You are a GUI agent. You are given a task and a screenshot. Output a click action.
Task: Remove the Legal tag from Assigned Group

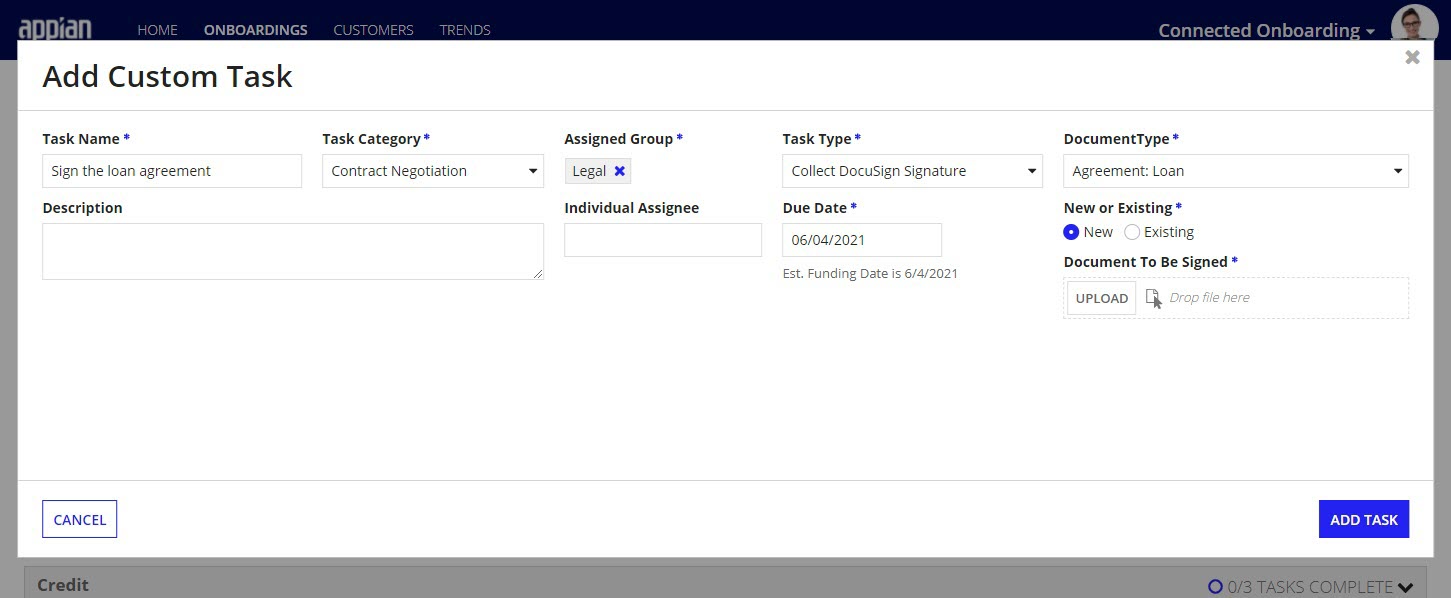coord(618,170)
